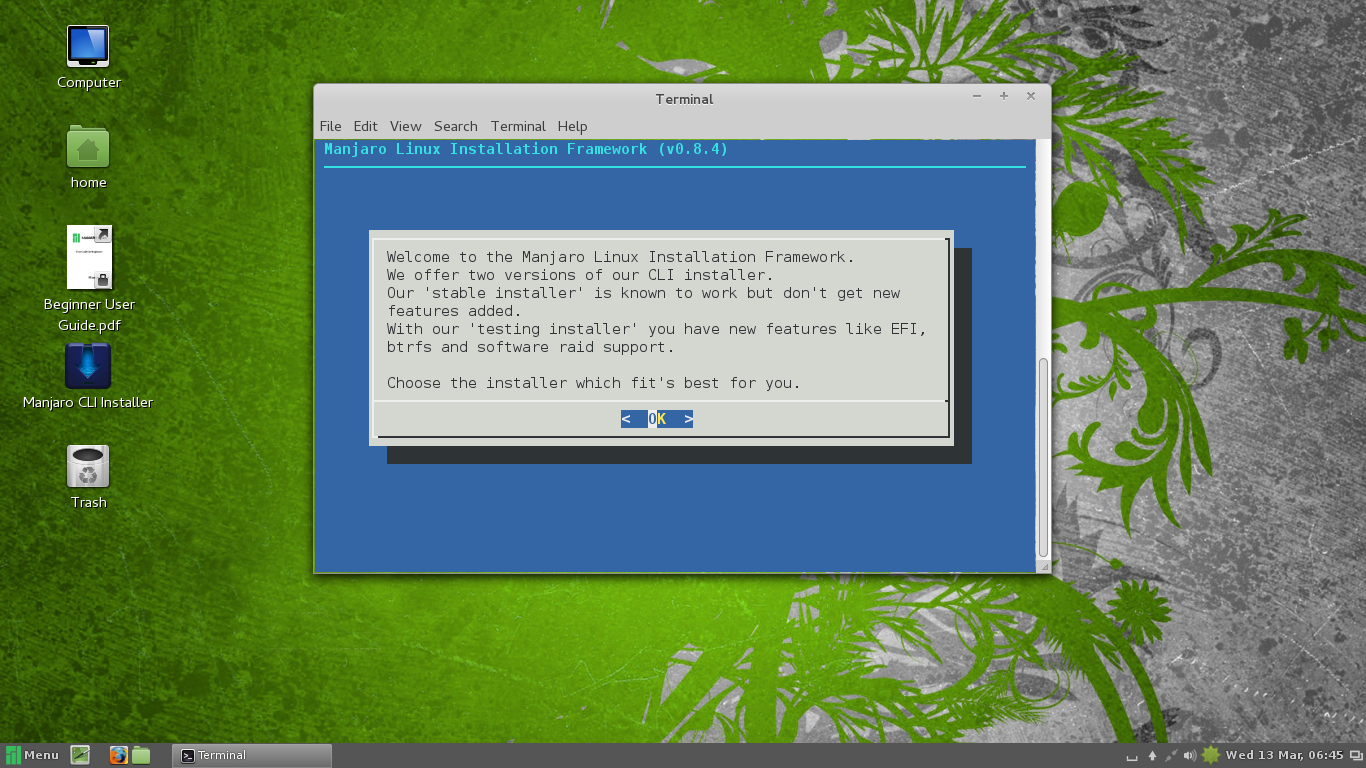1366x768 pixels.
Task: Click the network connection tray icon
Action: (x=1171, y=756)
